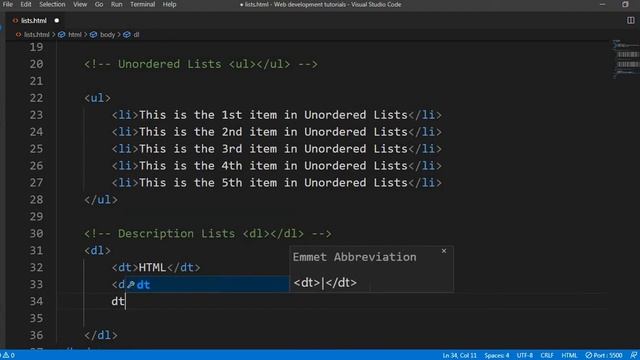
Task: Open the Go menu
Action: pyautogui.click(x=99, y=4)
